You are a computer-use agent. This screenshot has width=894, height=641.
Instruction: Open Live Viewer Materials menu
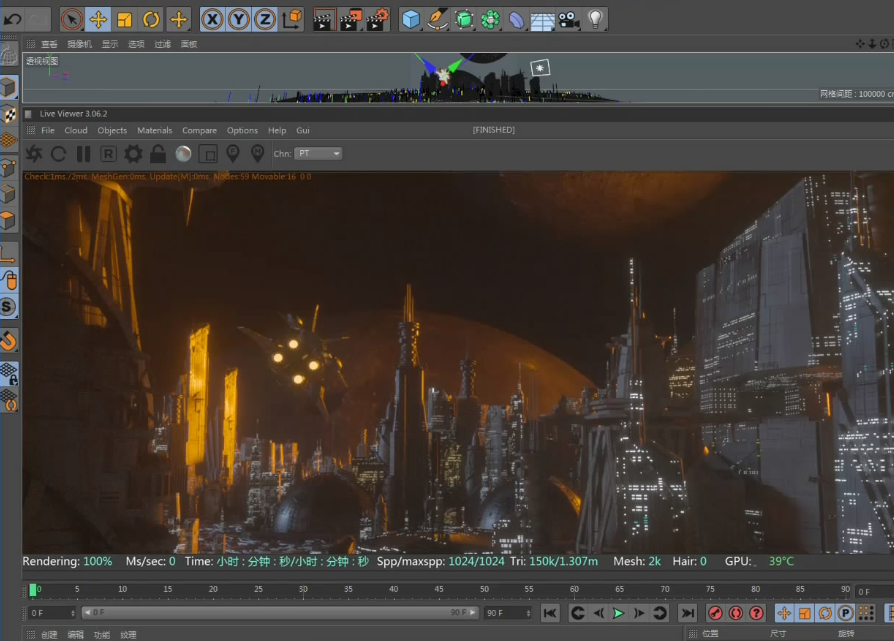[x=155, y=131]
